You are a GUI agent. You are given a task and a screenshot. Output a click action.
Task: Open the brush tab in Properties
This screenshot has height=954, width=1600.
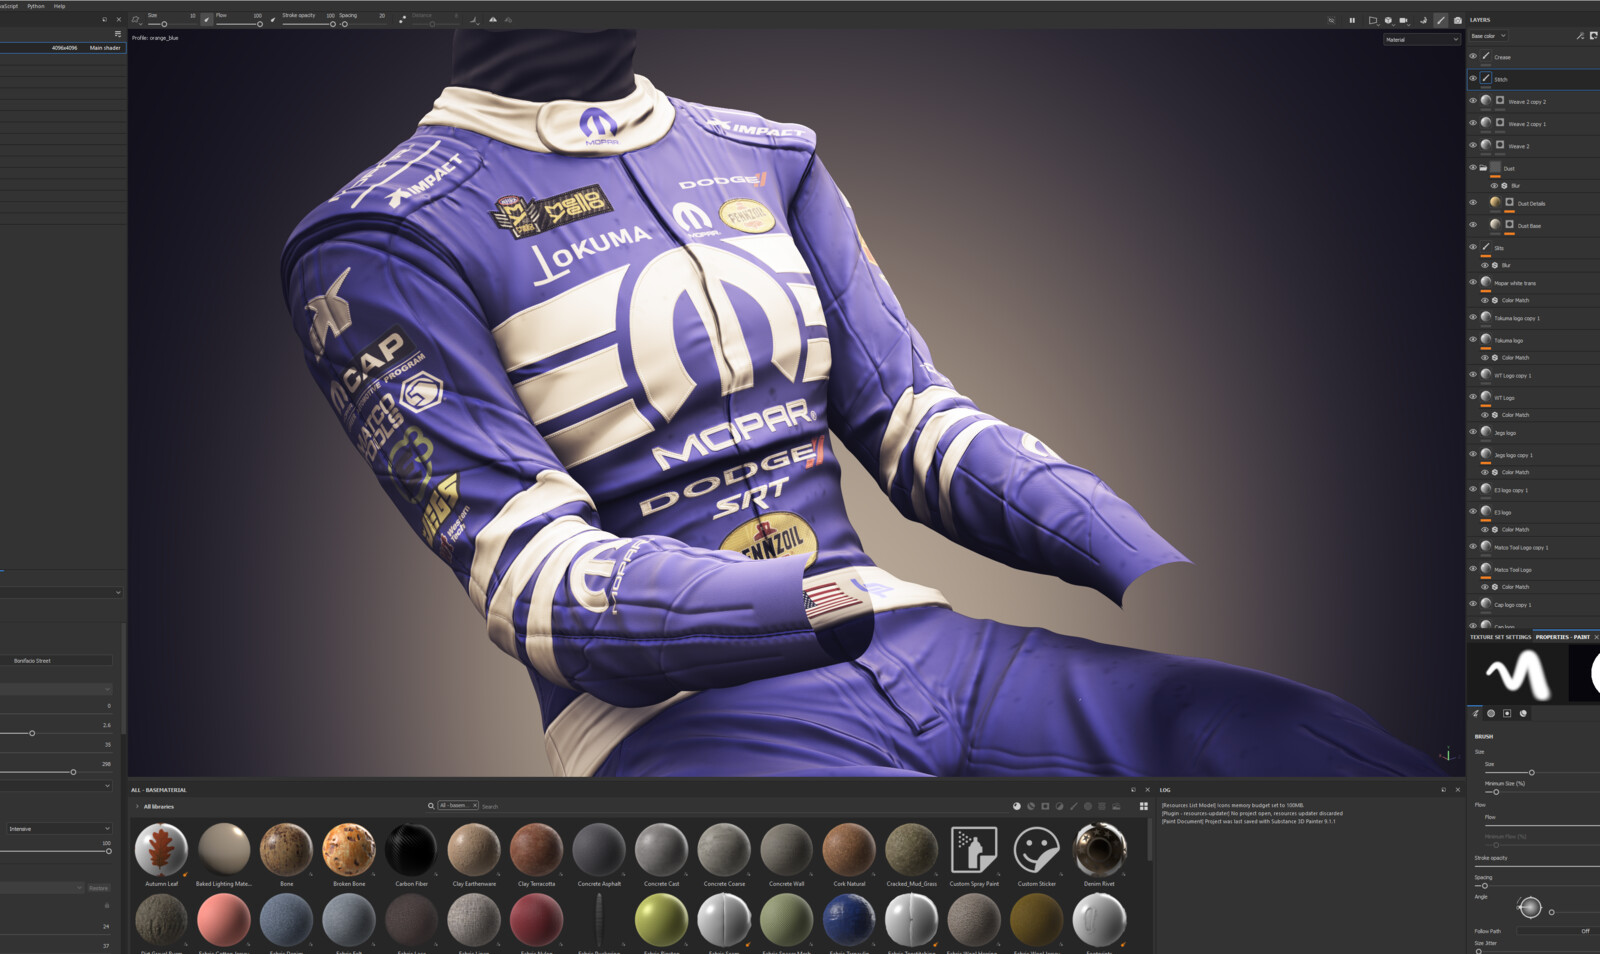tap(1475, 713)
